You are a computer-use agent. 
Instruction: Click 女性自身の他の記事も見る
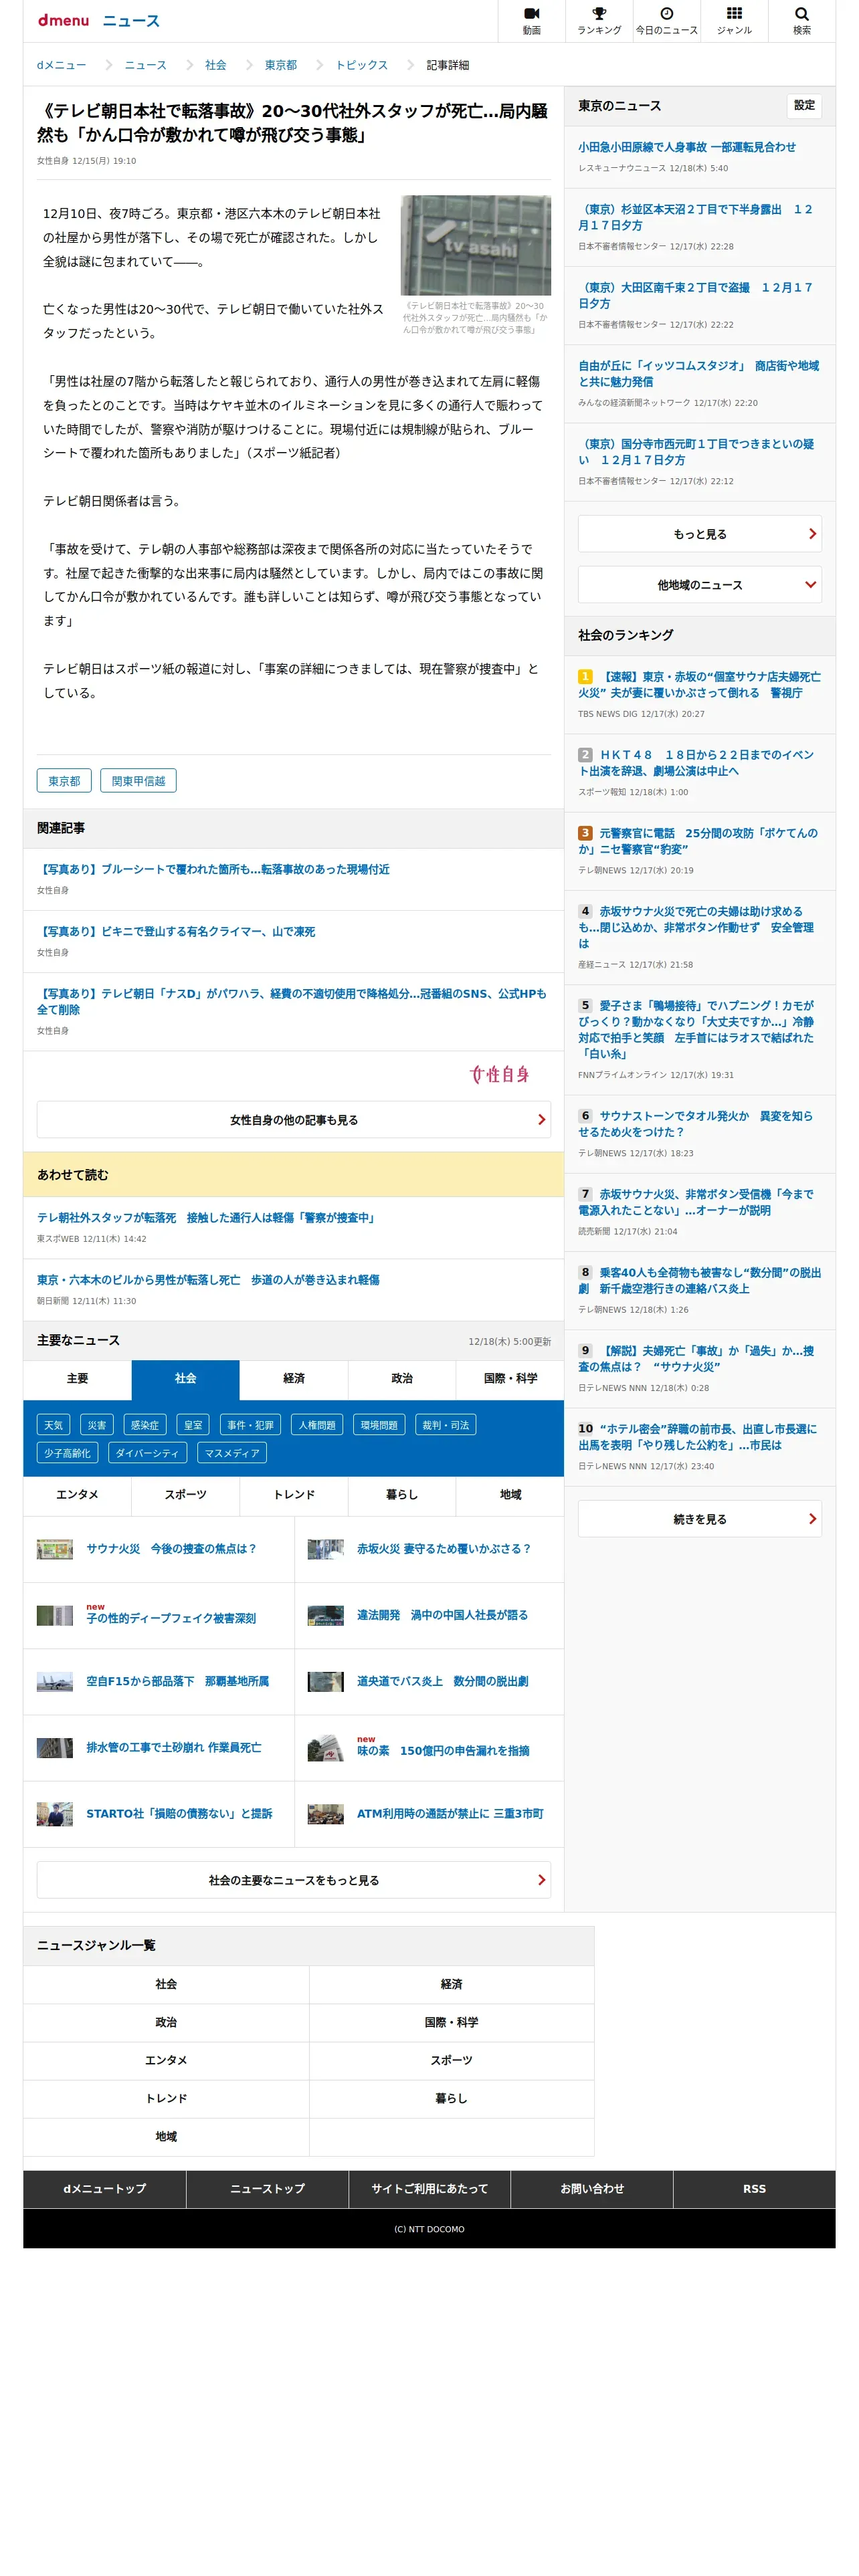pyautogui.click(x=293, y=1120)
